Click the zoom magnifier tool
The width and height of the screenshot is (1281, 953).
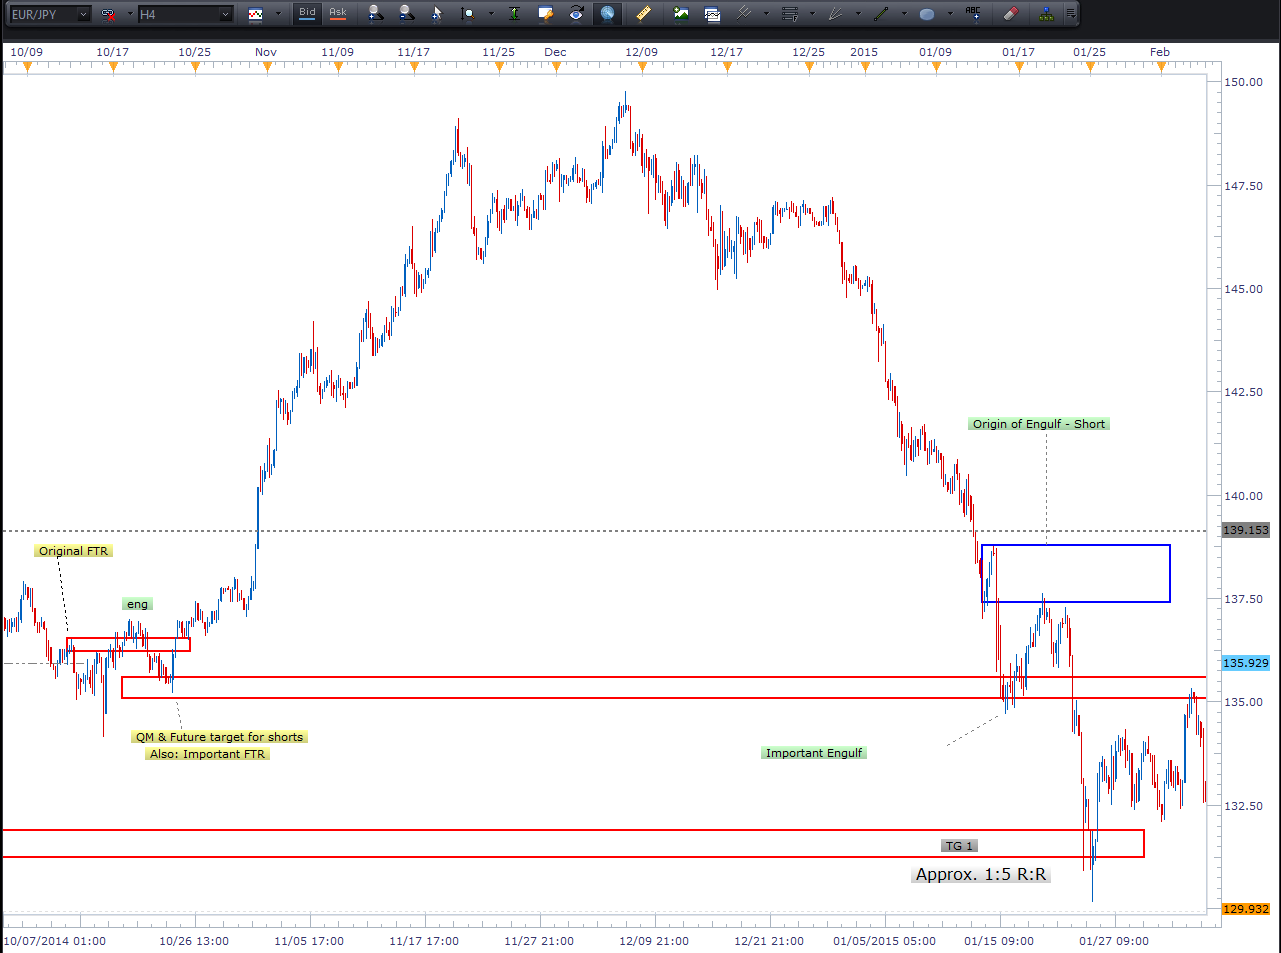[467, 14]
